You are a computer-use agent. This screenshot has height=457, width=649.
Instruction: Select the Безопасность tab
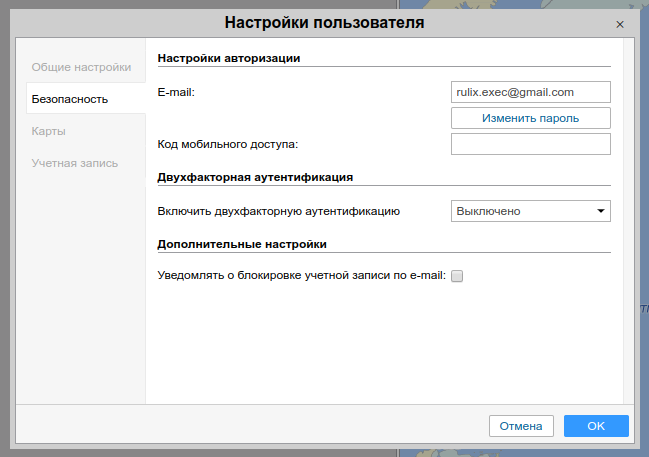tap(70, 99)
